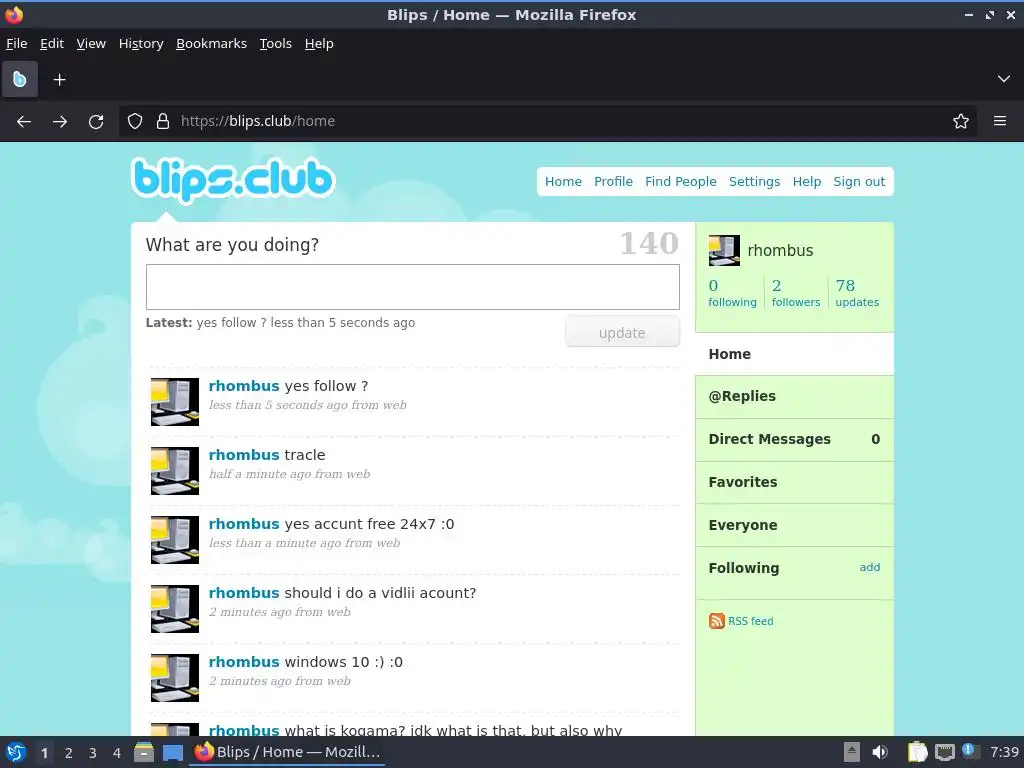Open the Help menu in the menu bar

319,44
